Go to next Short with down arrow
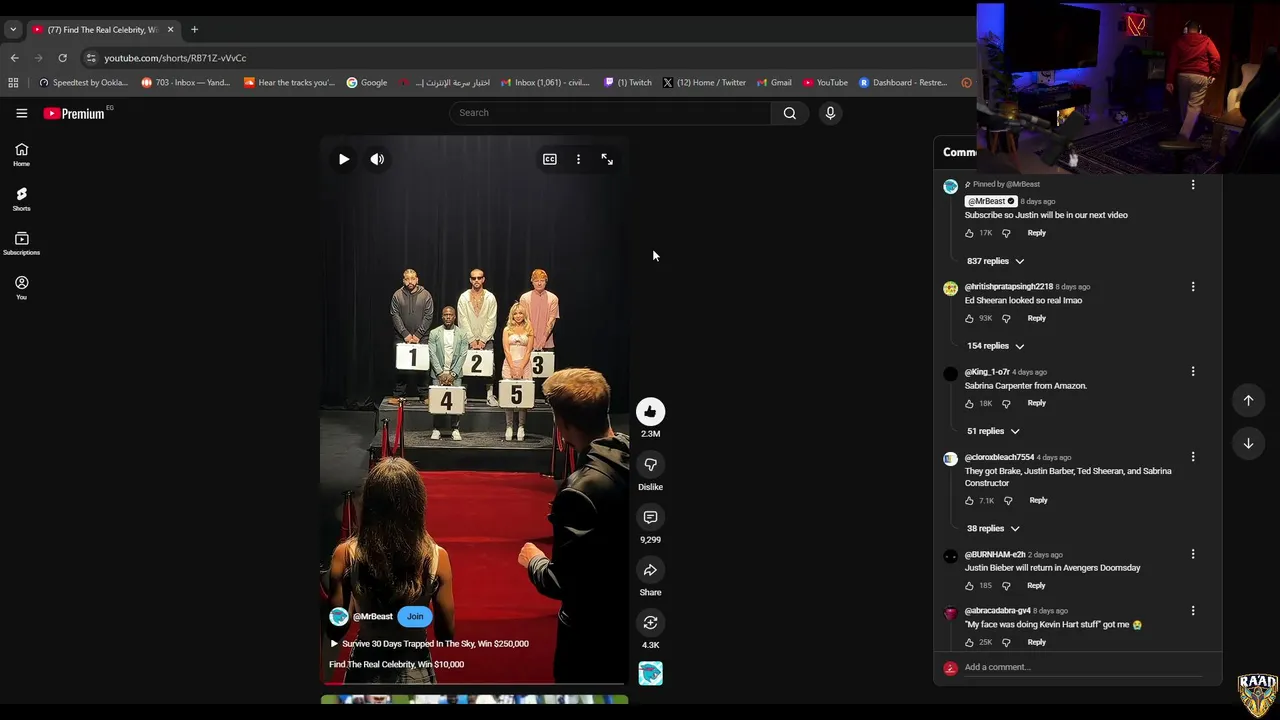1280x720 pixels. coord(1248,443)
